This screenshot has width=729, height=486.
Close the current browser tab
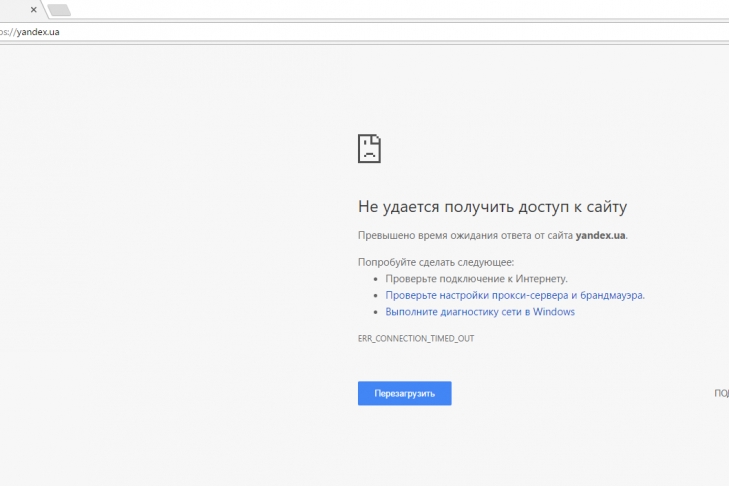tap(34, 10)
